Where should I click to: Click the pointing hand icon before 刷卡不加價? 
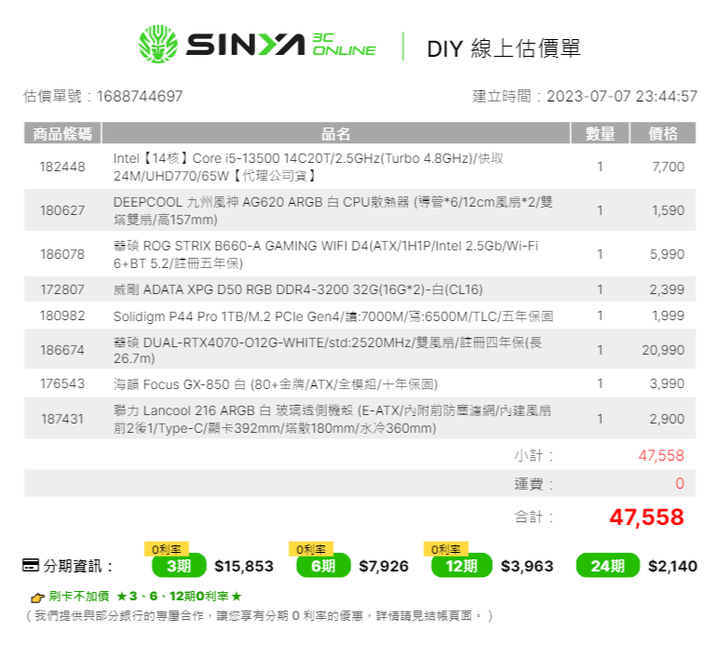point(37,598)
